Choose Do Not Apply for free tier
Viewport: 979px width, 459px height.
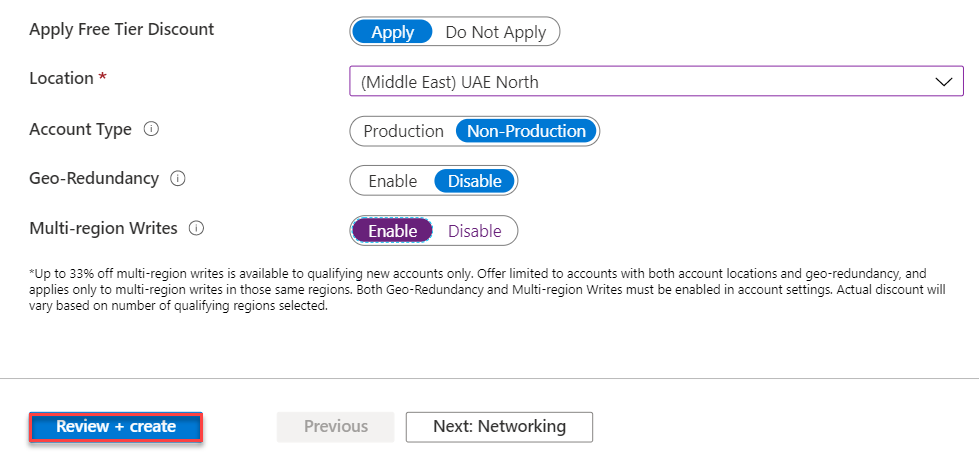(495, 32)
